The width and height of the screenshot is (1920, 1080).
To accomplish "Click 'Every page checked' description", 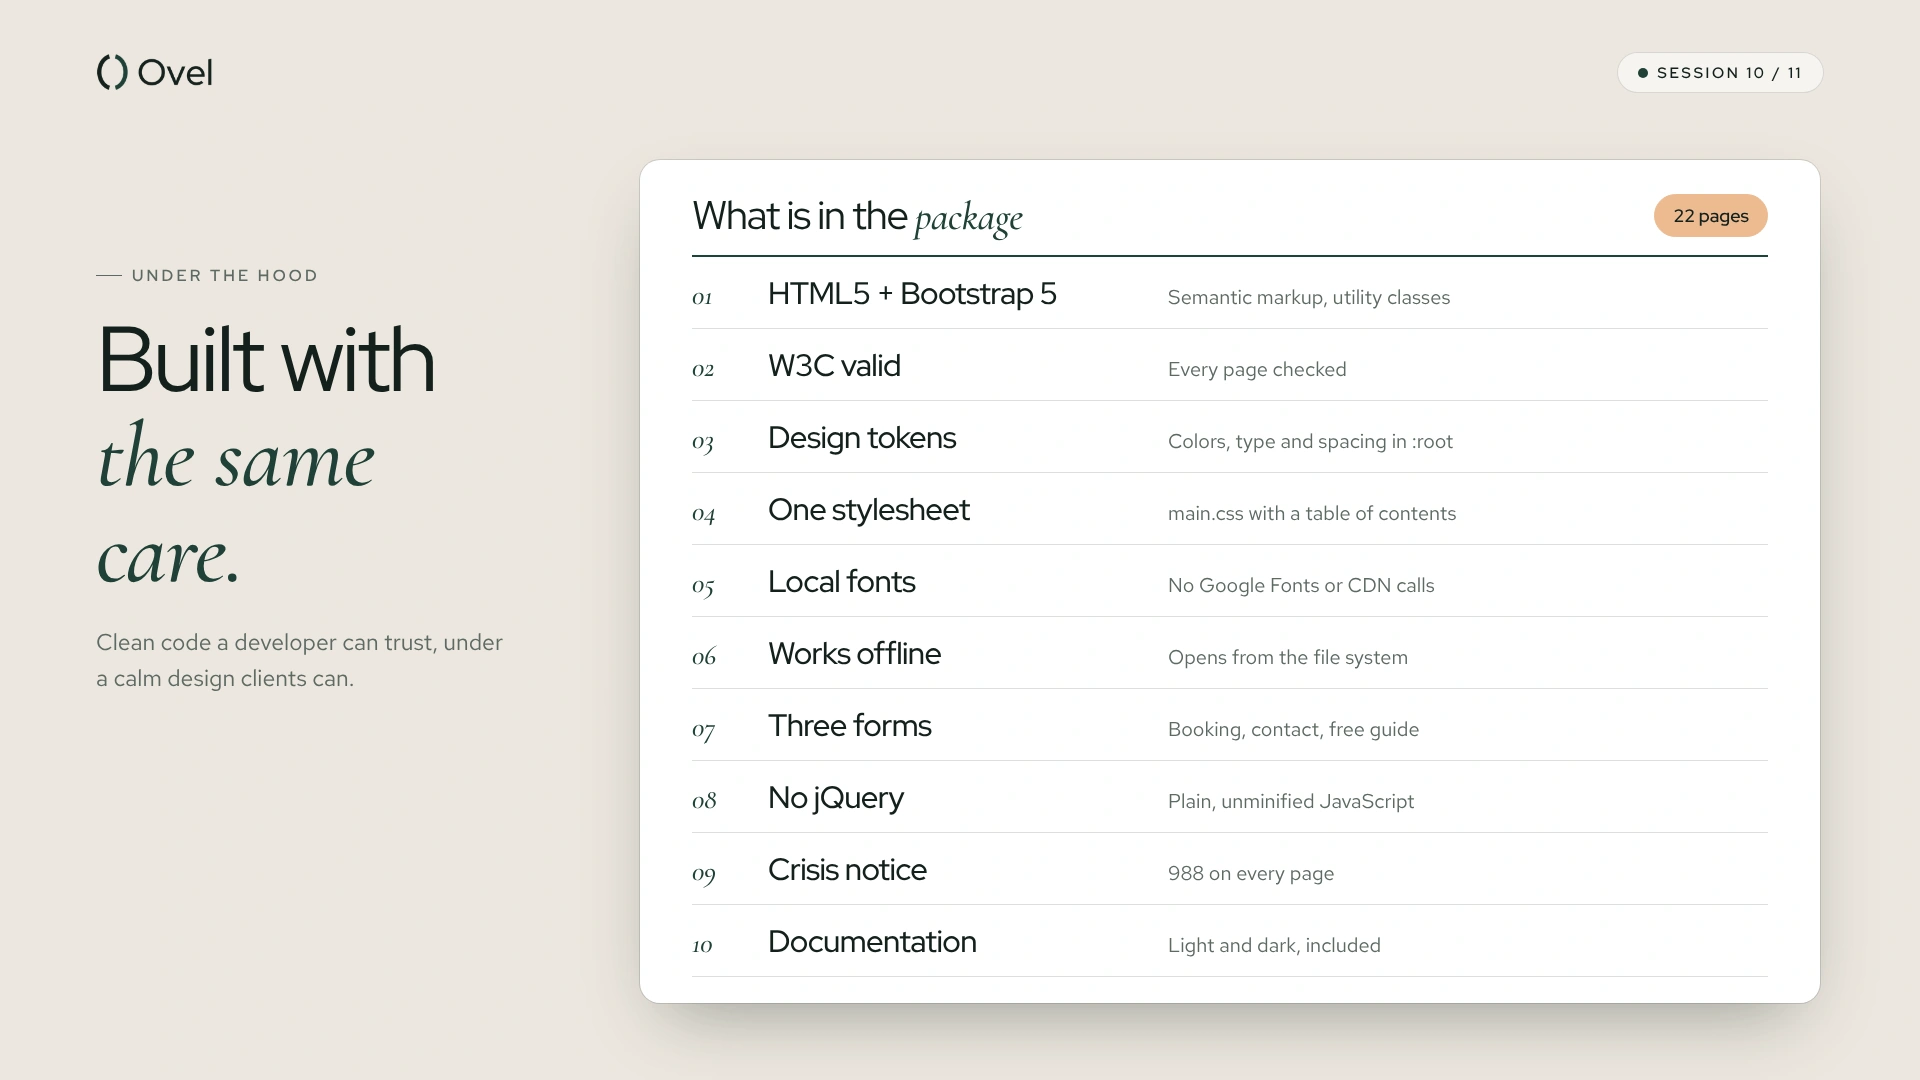I will click(1257, 369).
